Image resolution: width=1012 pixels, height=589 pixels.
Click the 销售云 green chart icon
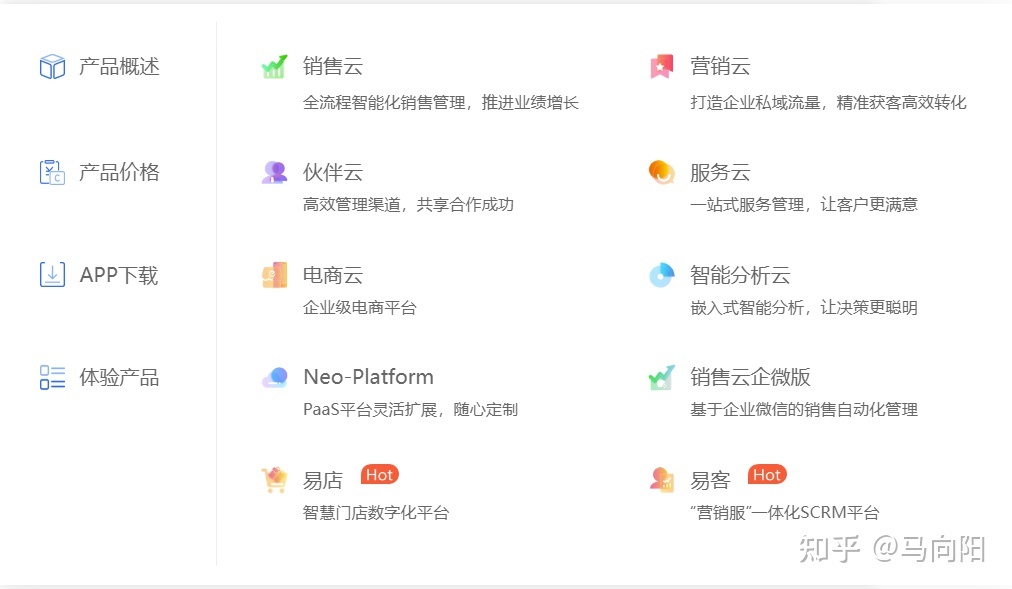(274, 67)
